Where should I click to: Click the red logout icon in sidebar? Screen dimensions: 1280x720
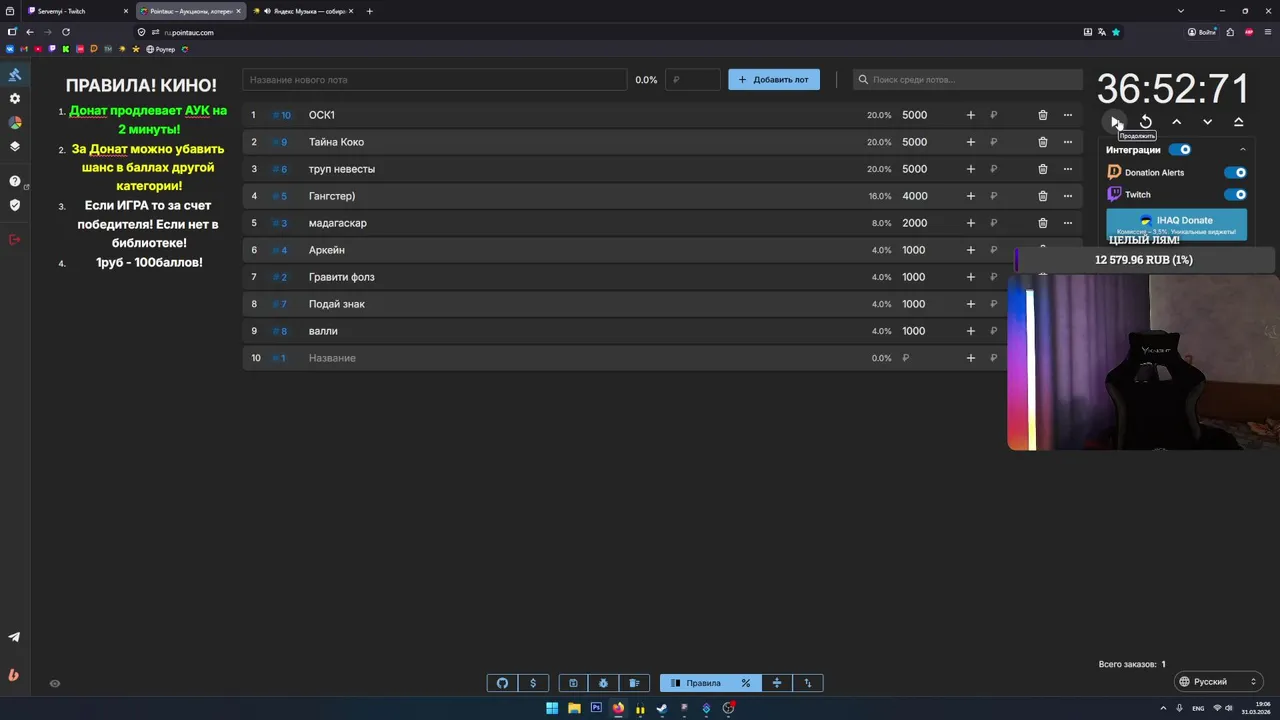pyautogui.click(x=14, y=239)
